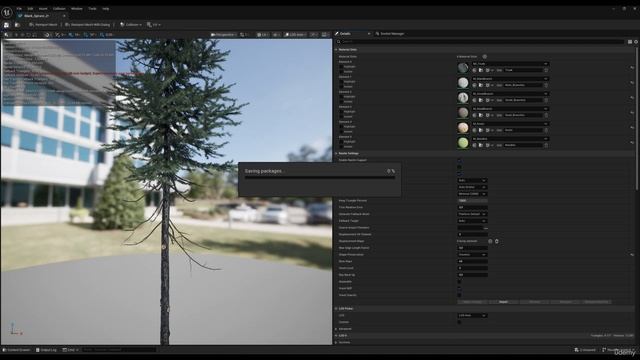Toggle the rotation snap icon in viewport toolbar
Image resolution: width=640 pixels, height=360 pixels.
tap(86, 35)
